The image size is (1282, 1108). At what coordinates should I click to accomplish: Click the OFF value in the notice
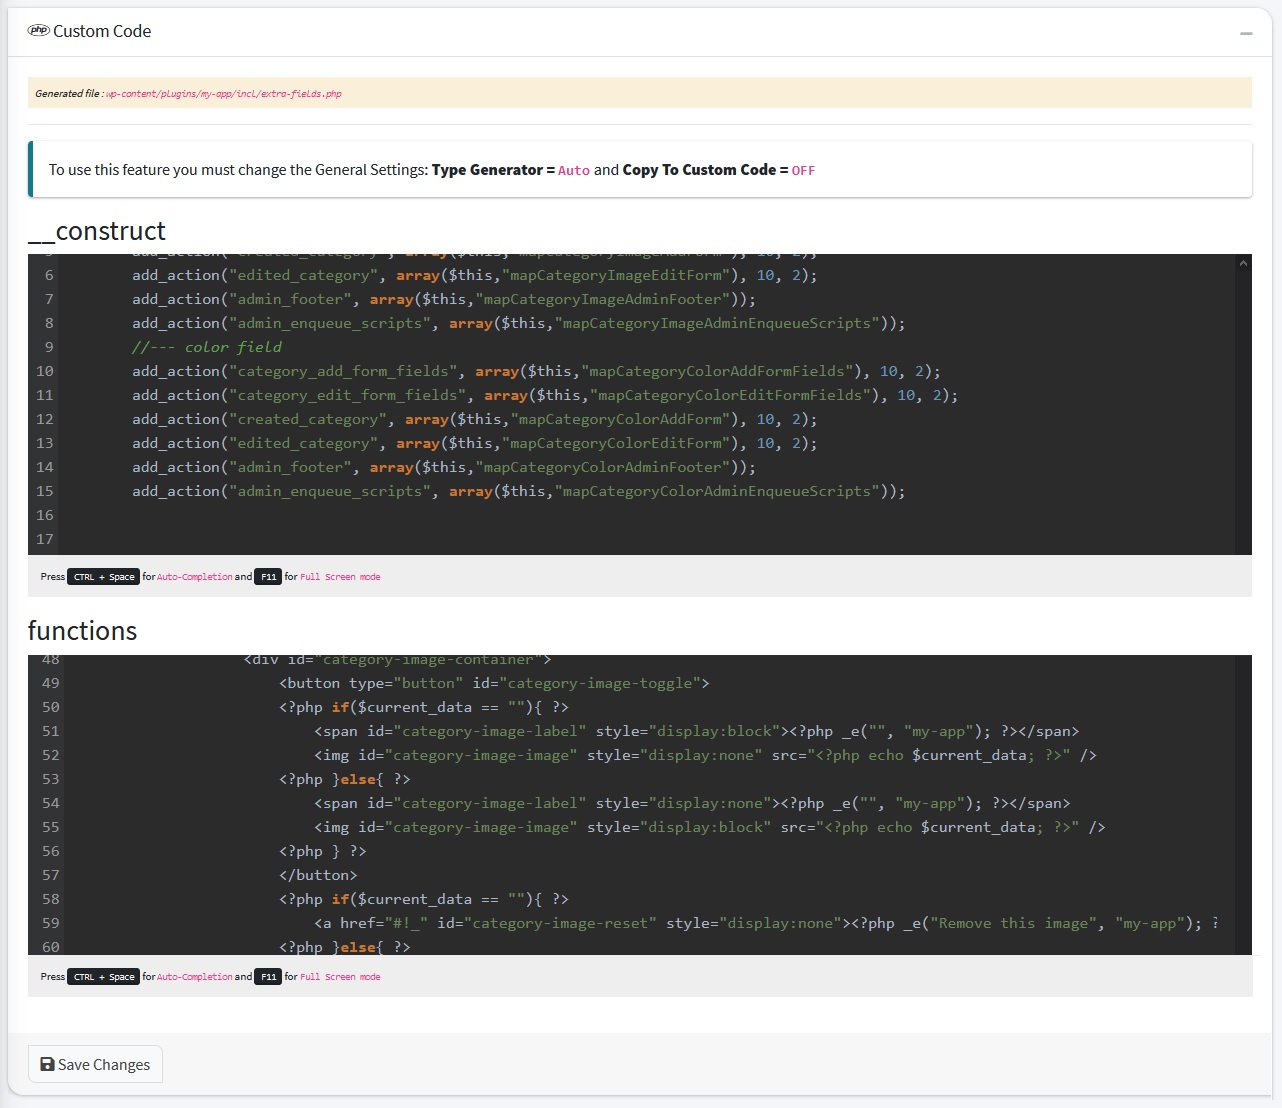click(x=803, y=171)
